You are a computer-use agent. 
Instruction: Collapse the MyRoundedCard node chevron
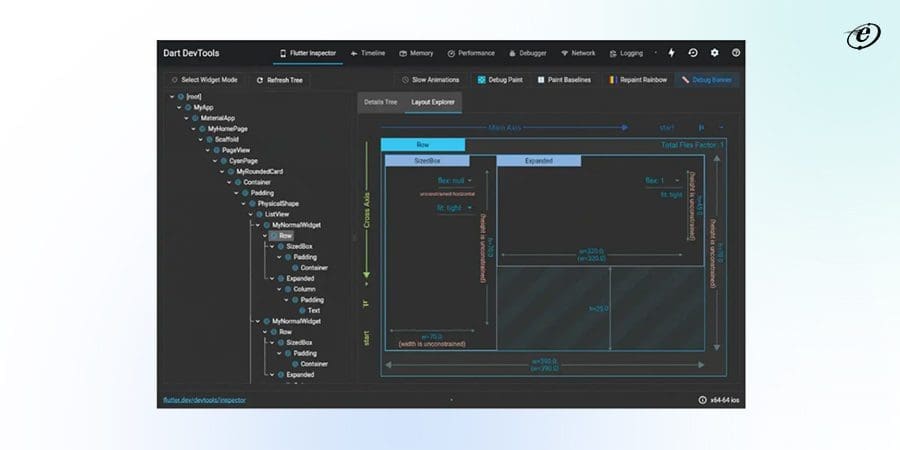(222, 172)
